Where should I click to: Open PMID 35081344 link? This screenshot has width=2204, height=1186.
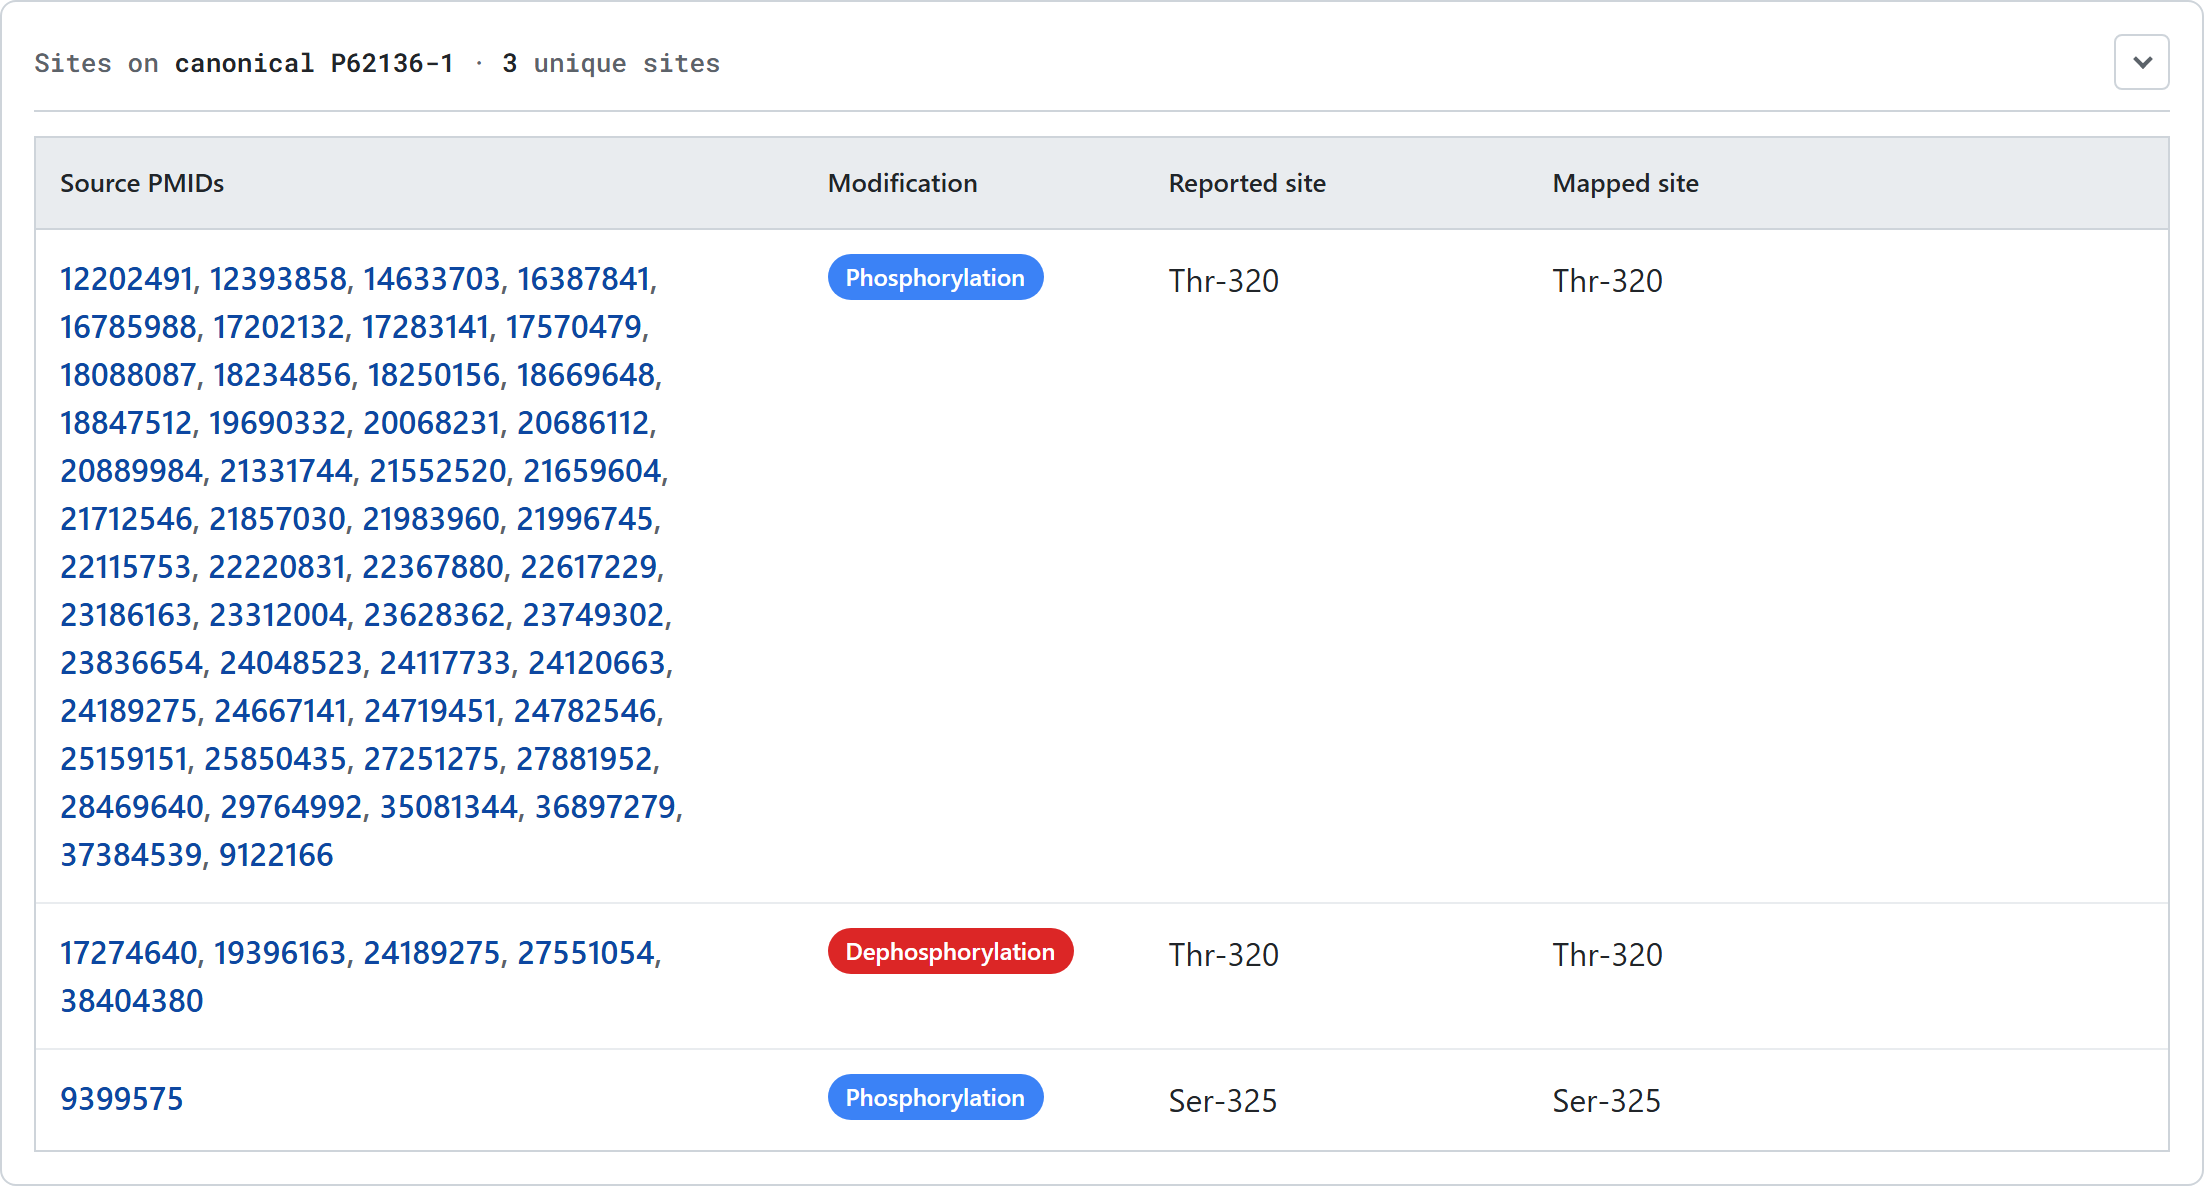449,807
